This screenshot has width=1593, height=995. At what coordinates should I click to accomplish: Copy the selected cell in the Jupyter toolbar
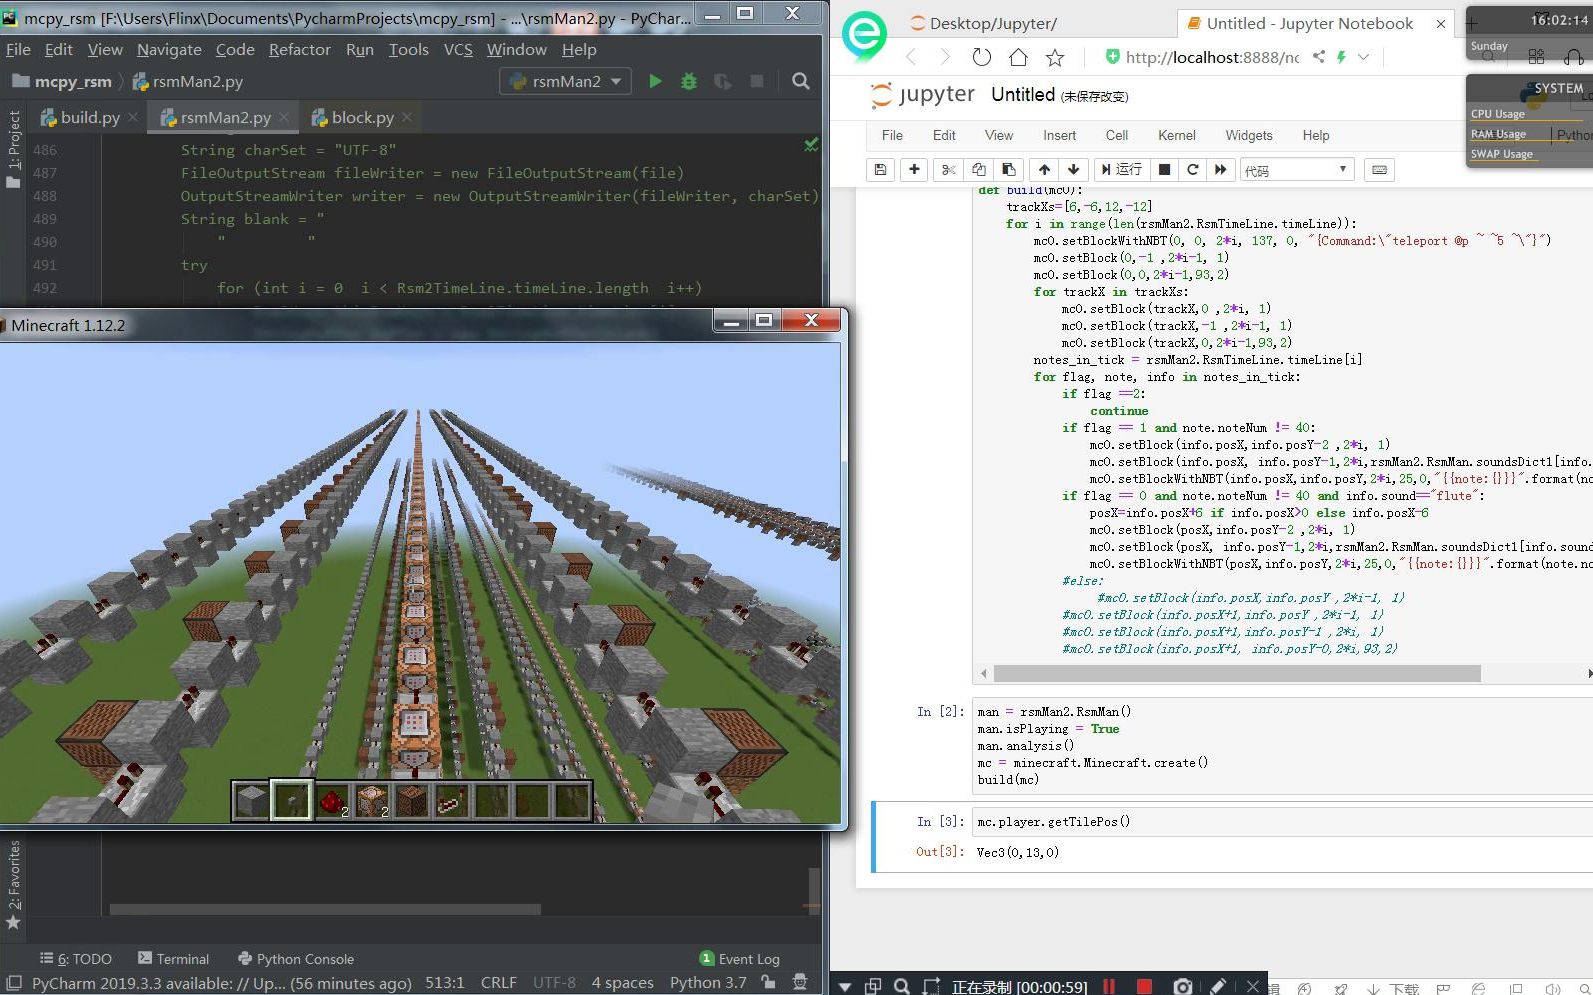pyautogui.click(x=979, y=170)
